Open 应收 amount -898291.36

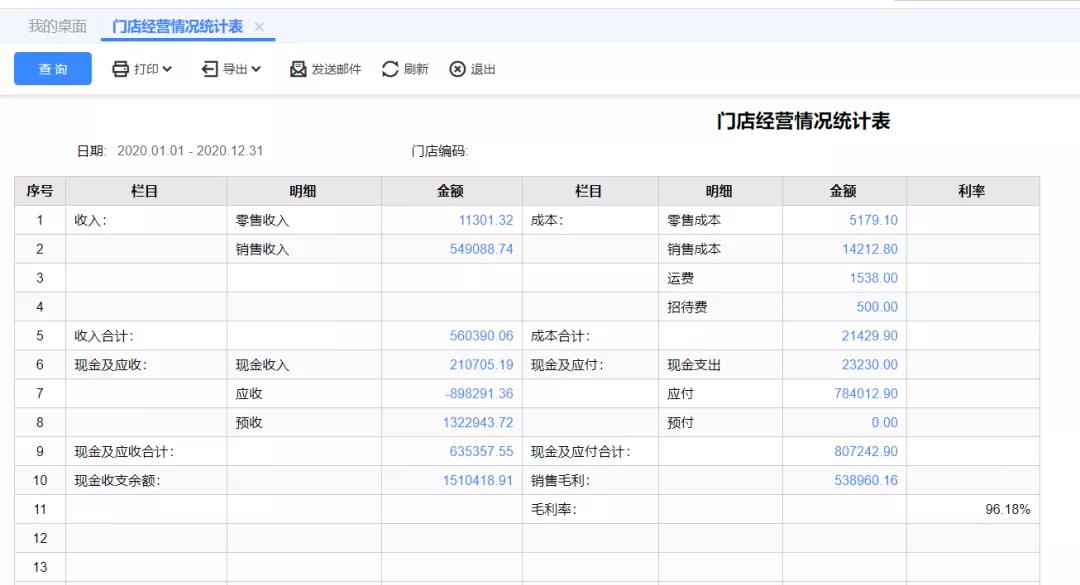click(479, 394)
